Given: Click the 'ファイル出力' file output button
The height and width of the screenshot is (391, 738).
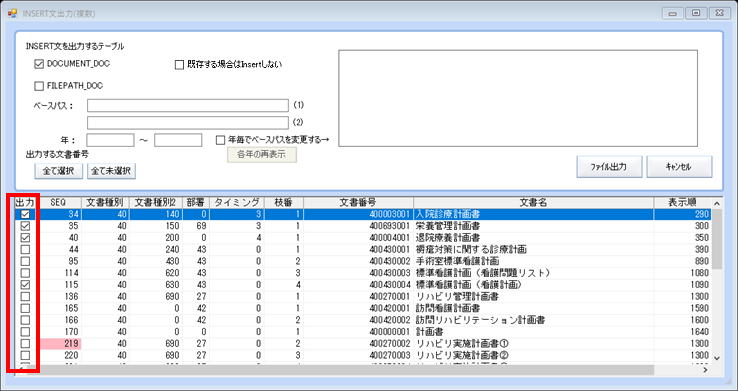Looking at the screenshot, I should pyautogui.click(x=609, y=167).
